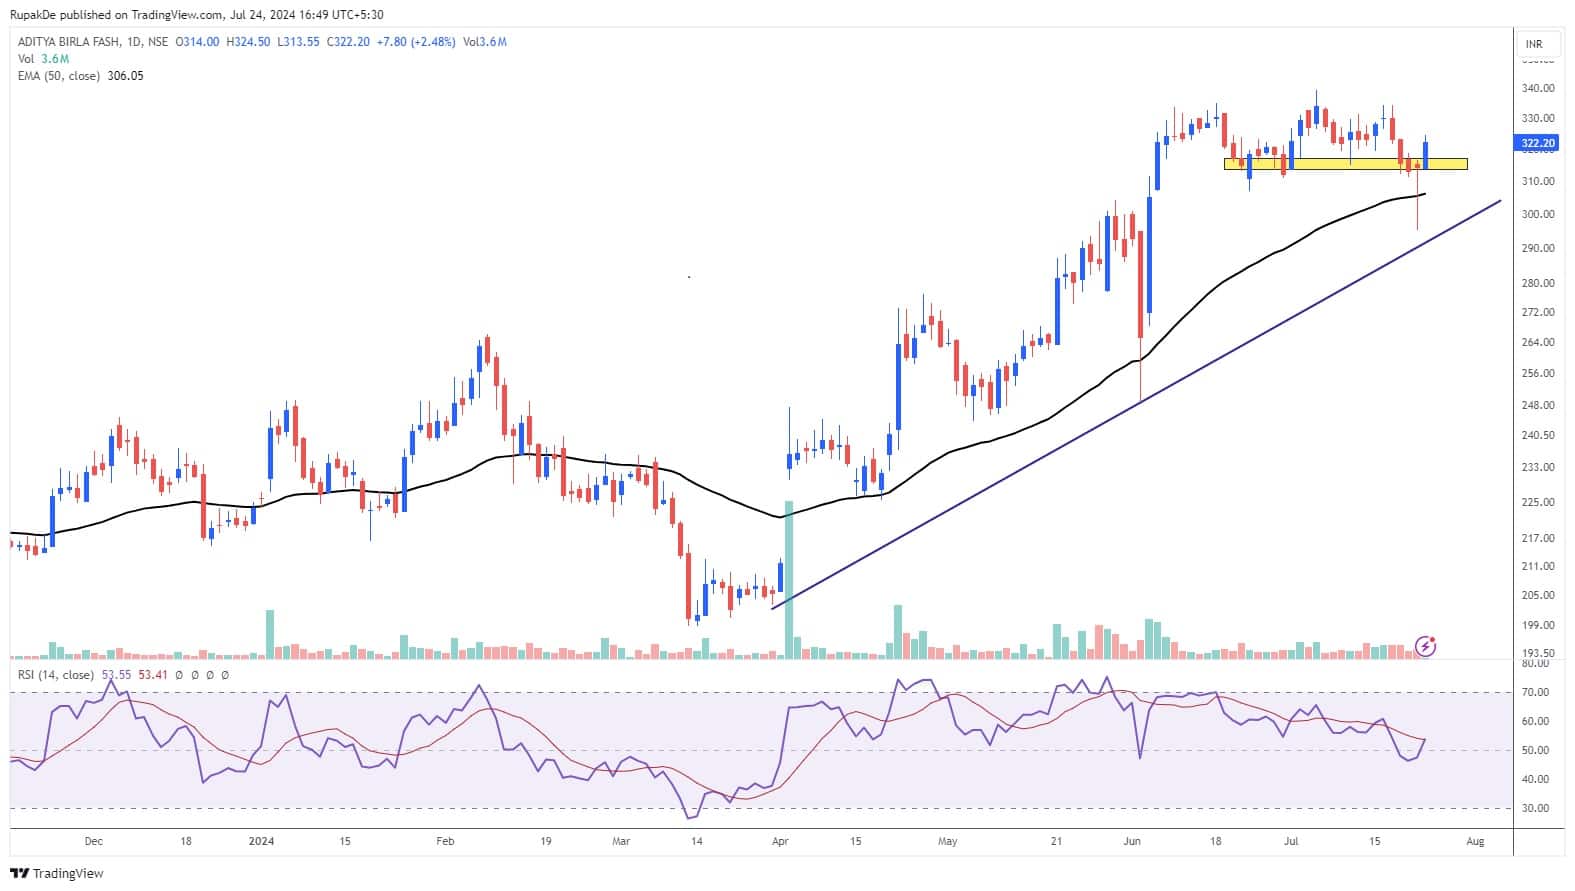Click the 310.00 price axis label
Screen dimensions: 1575x891
pyautogui.click(x=1538, y=181)
